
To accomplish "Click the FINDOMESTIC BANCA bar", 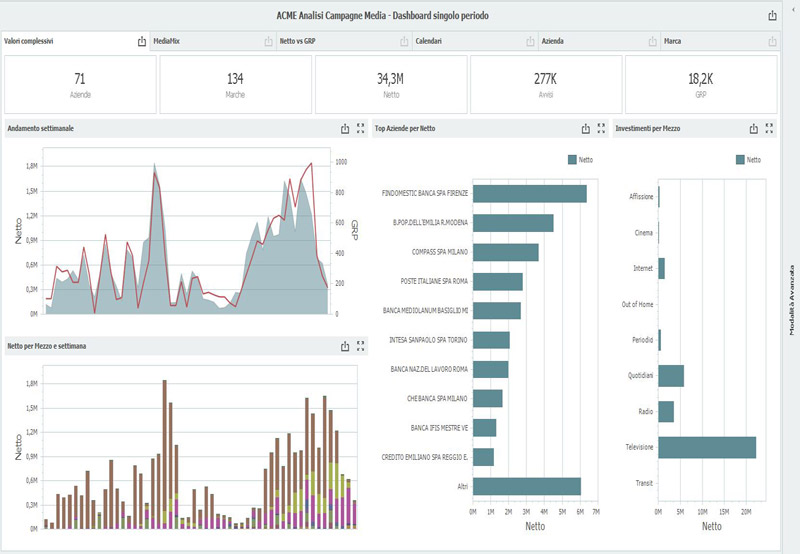I will (529, 193).
